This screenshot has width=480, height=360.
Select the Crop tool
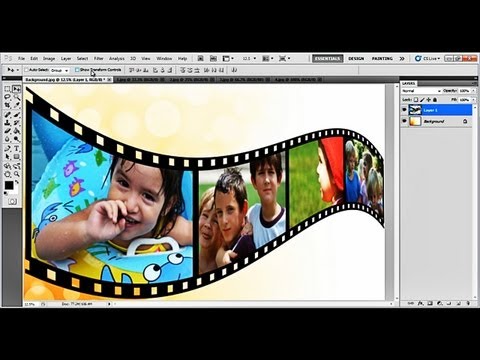pos(7,105)
